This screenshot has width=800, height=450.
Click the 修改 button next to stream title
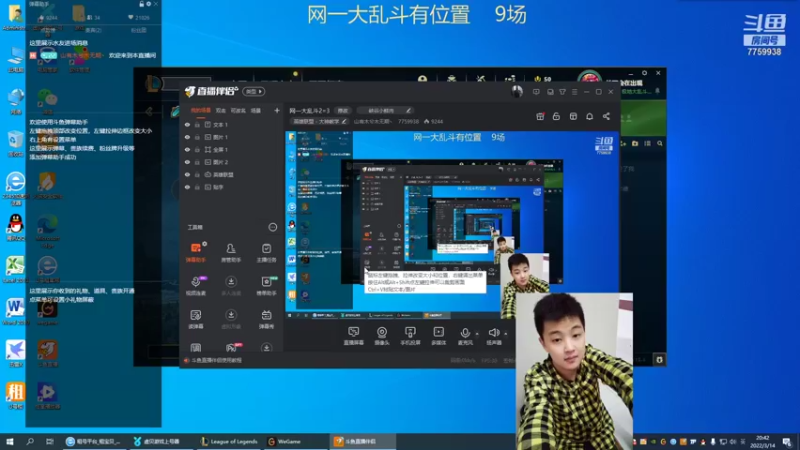click(342, 110)
